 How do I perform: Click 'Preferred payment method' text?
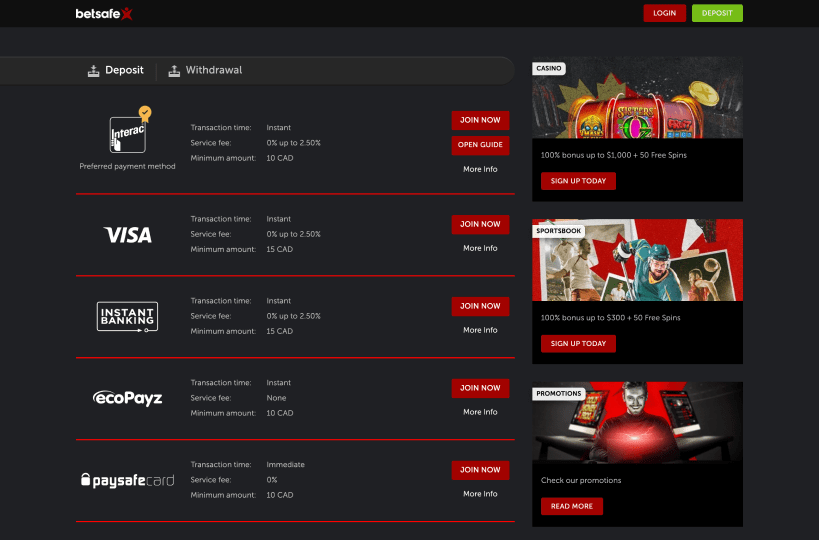pos(127,167)
